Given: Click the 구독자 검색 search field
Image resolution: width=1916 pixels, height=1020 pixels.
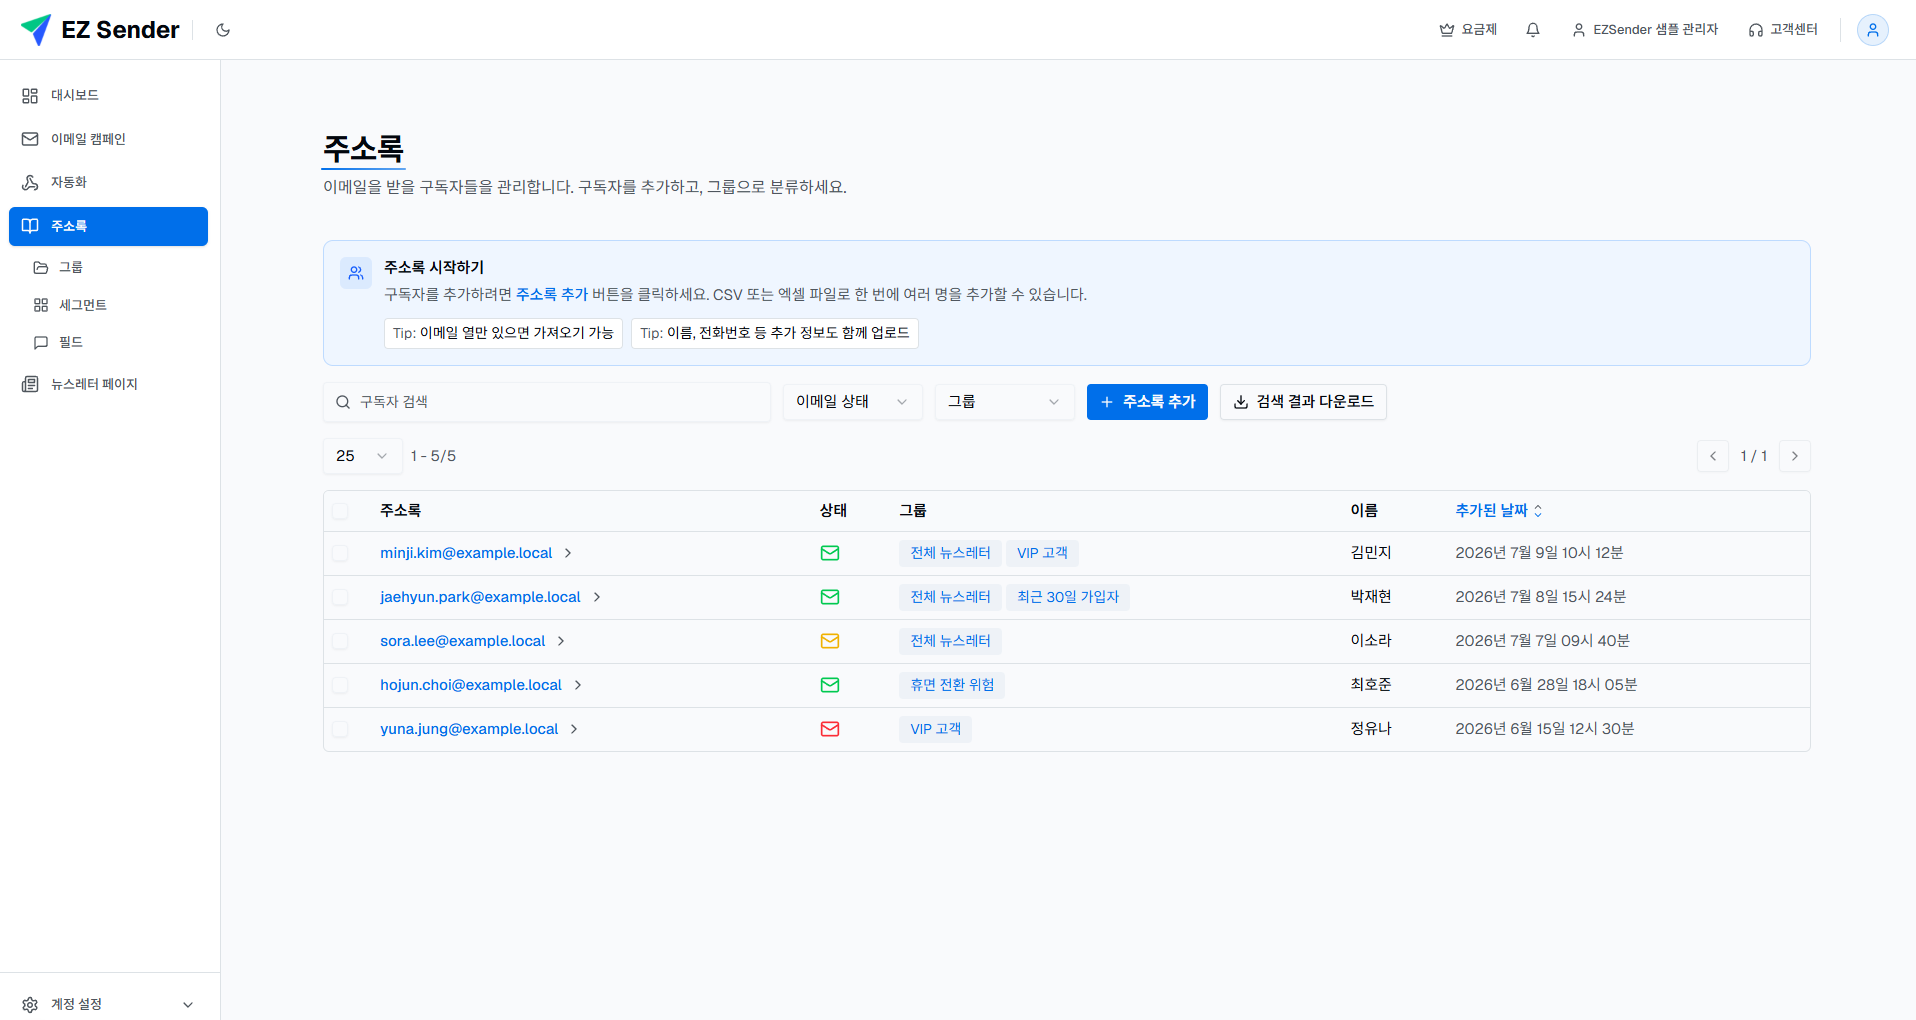Looking at the screenshot, I should [x=547, y=402].
